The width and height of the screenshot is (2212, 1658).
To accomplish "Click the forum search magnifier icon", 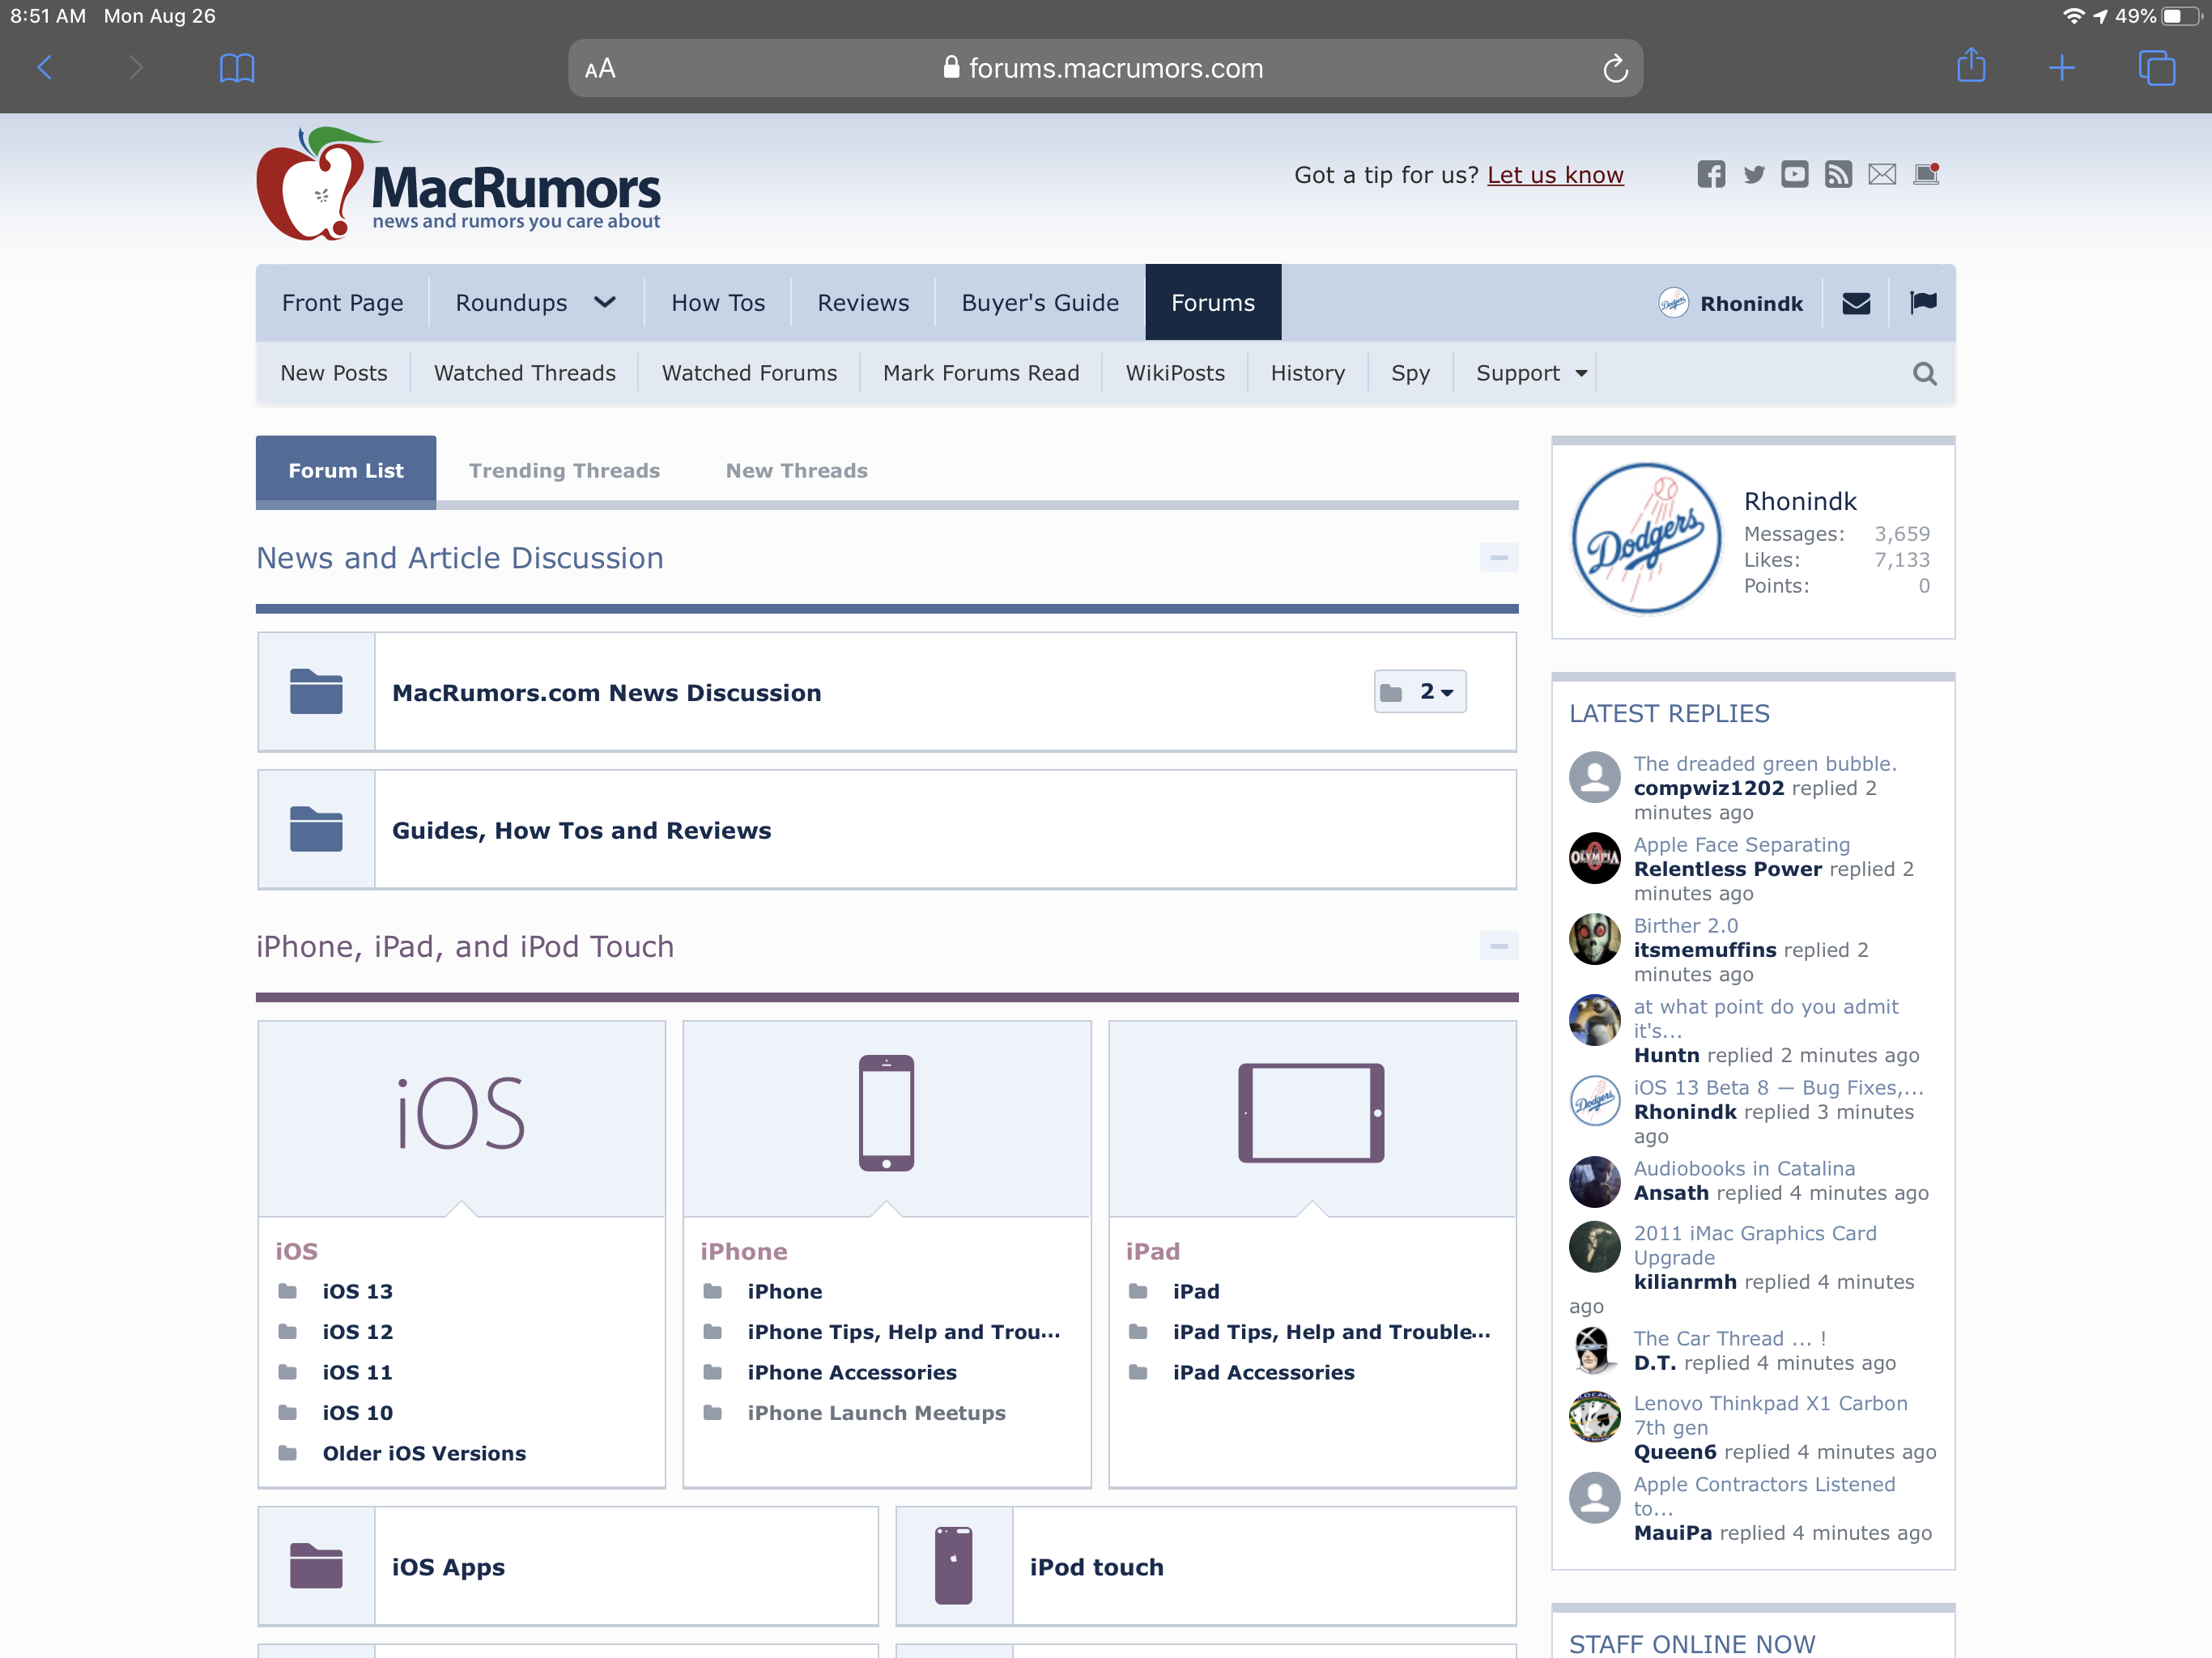I will (x=1924, y=374).
